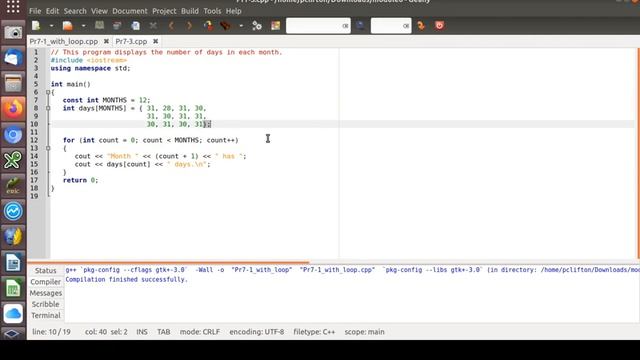Select the Messages tab in message panel
Image resolution: width=640 pixels, height=360 pixels.
pyautogui.click(x=45, y=293)
